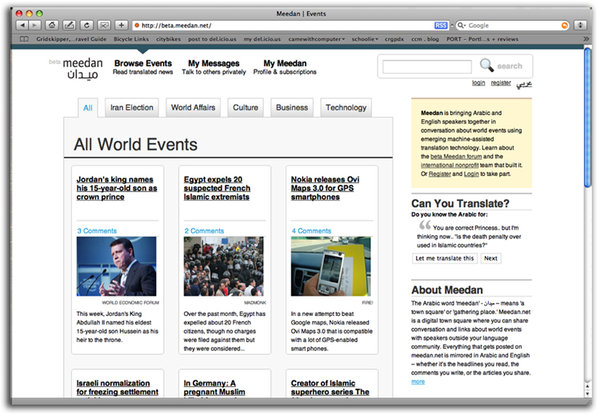Open the Business tab
Screen dimensions: 600x415
point(292,107)
